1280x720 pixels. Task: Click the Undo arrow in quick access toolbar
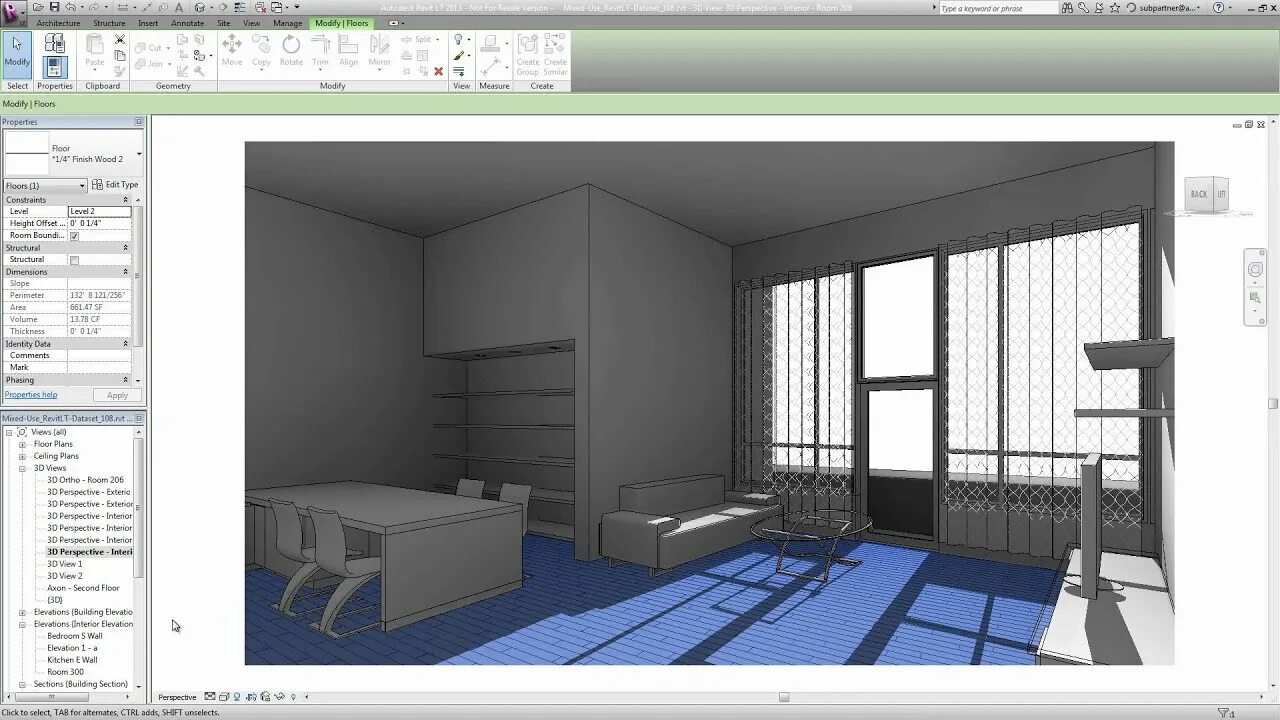click(x=71, y=8)
